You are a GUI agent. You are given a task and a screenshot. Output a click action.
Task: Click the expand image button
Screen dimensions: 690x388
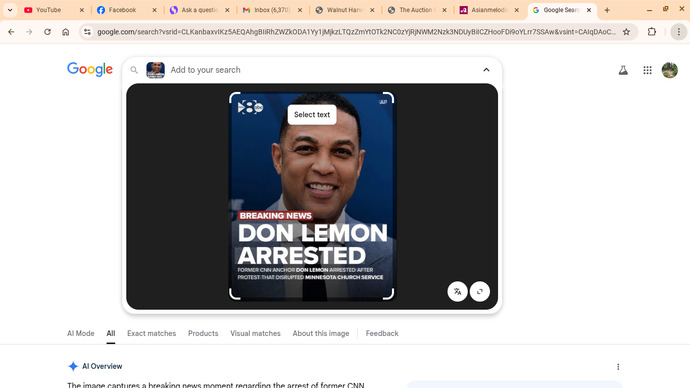pos(480,292)
